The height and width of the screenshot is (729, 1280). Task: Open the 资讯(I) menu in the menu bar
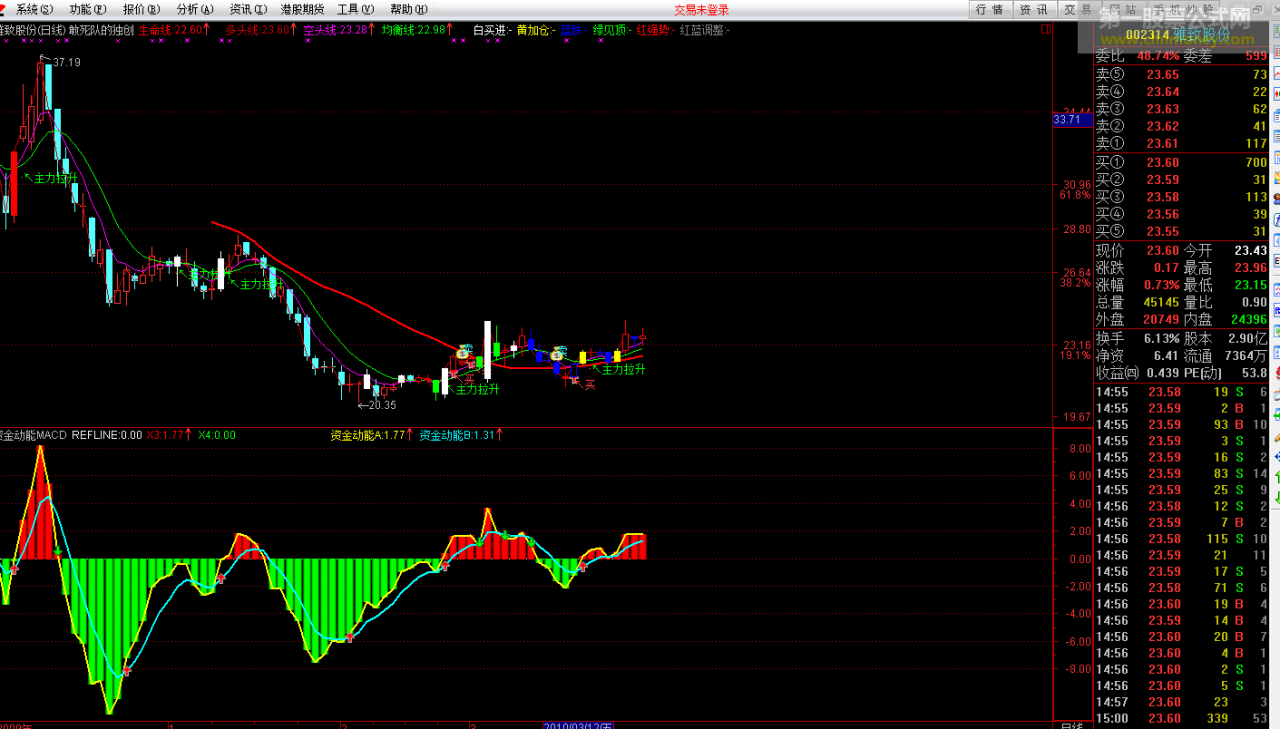click(247, 9)
